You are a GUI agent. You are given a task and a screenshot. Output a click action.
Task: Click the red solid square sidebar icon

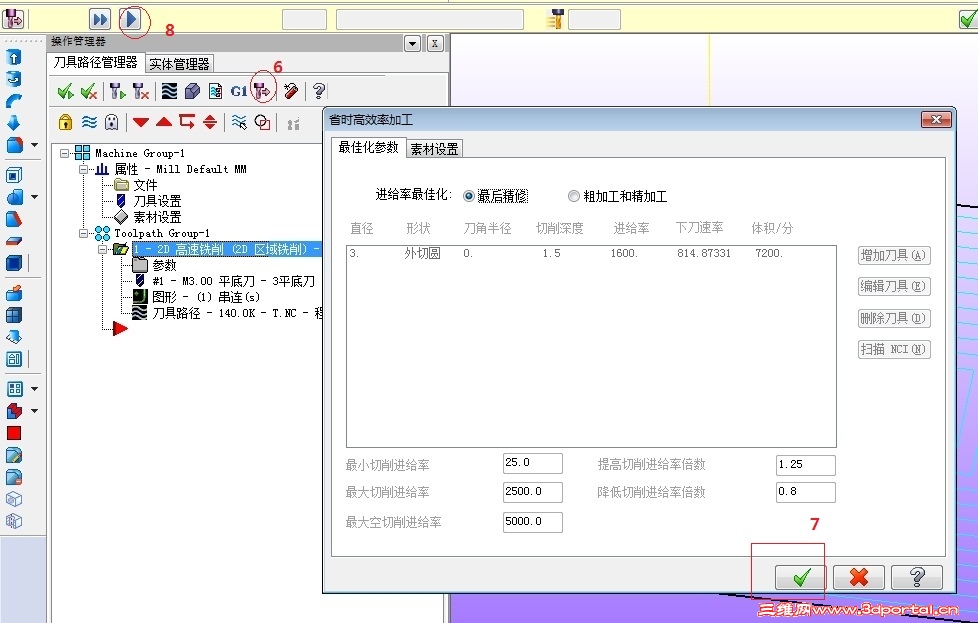tap(14, 433)
